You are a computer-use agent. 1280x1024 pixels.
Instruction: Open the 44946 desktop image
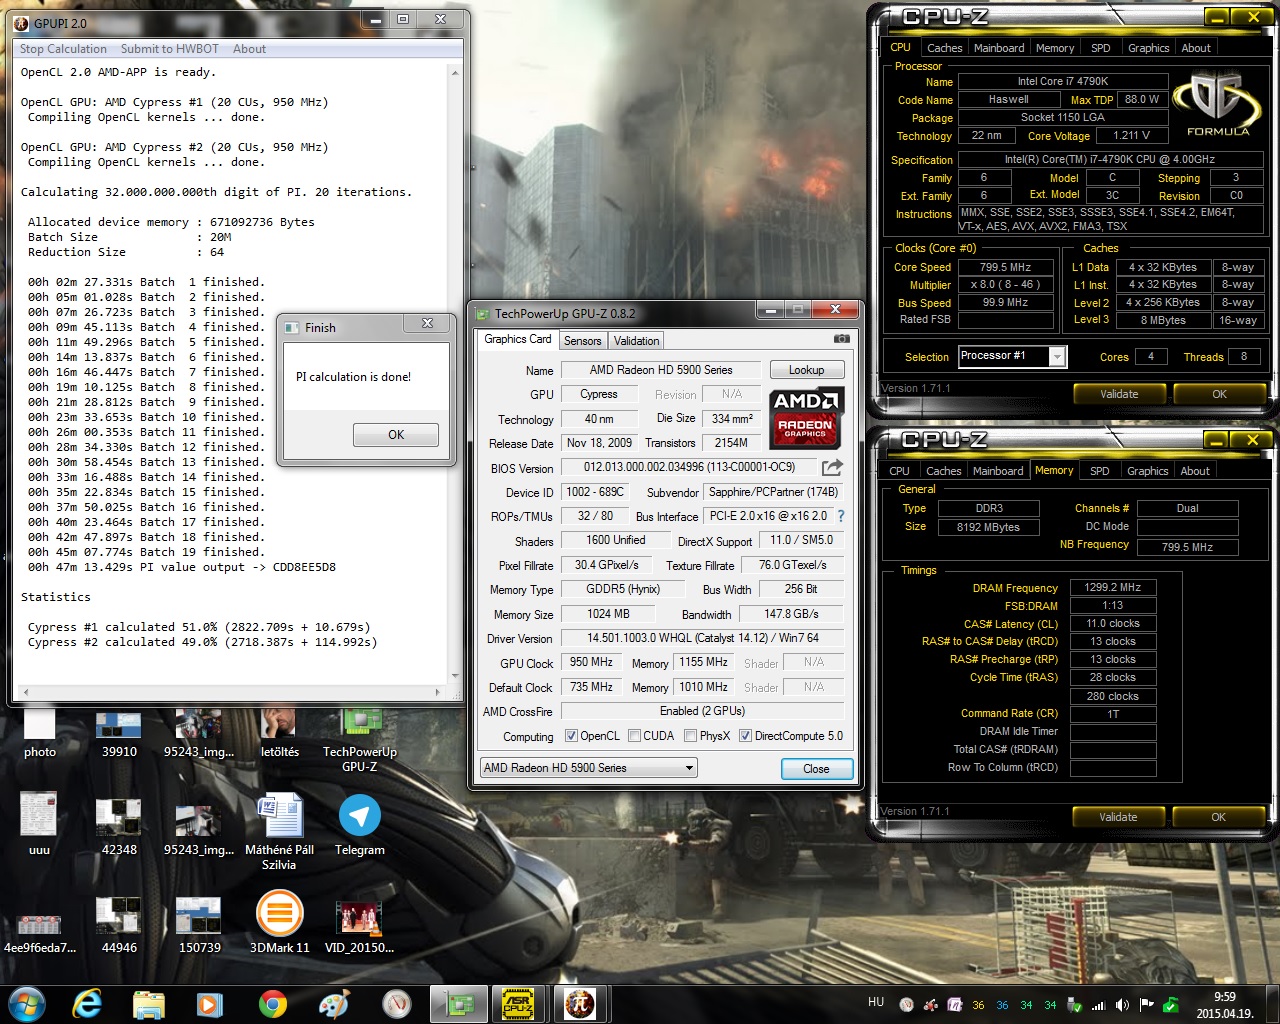[x=119, y=922]
